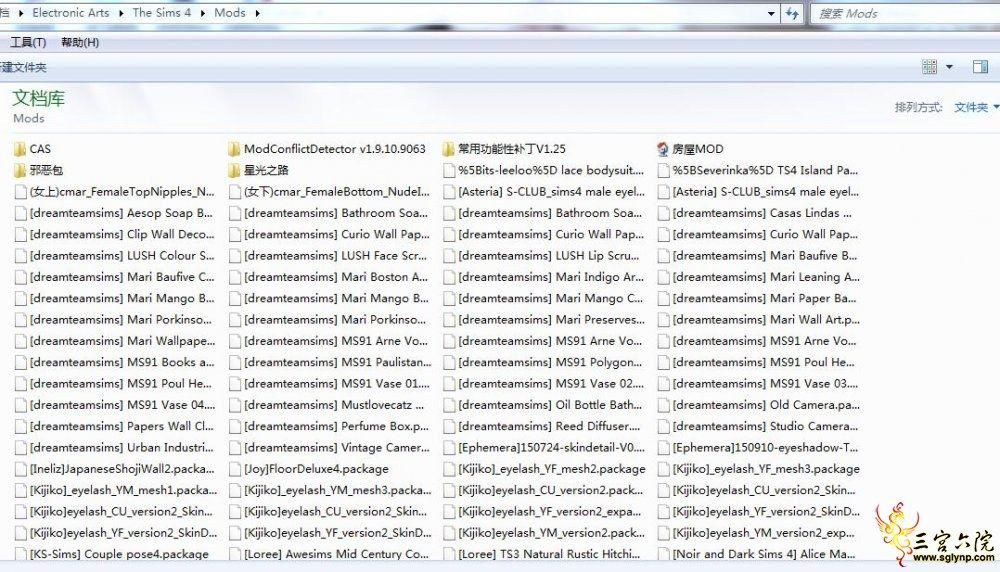Open address bar history dropdown arrow
The width and height of the screenshot is (1000, 572).
click(771, 13)
